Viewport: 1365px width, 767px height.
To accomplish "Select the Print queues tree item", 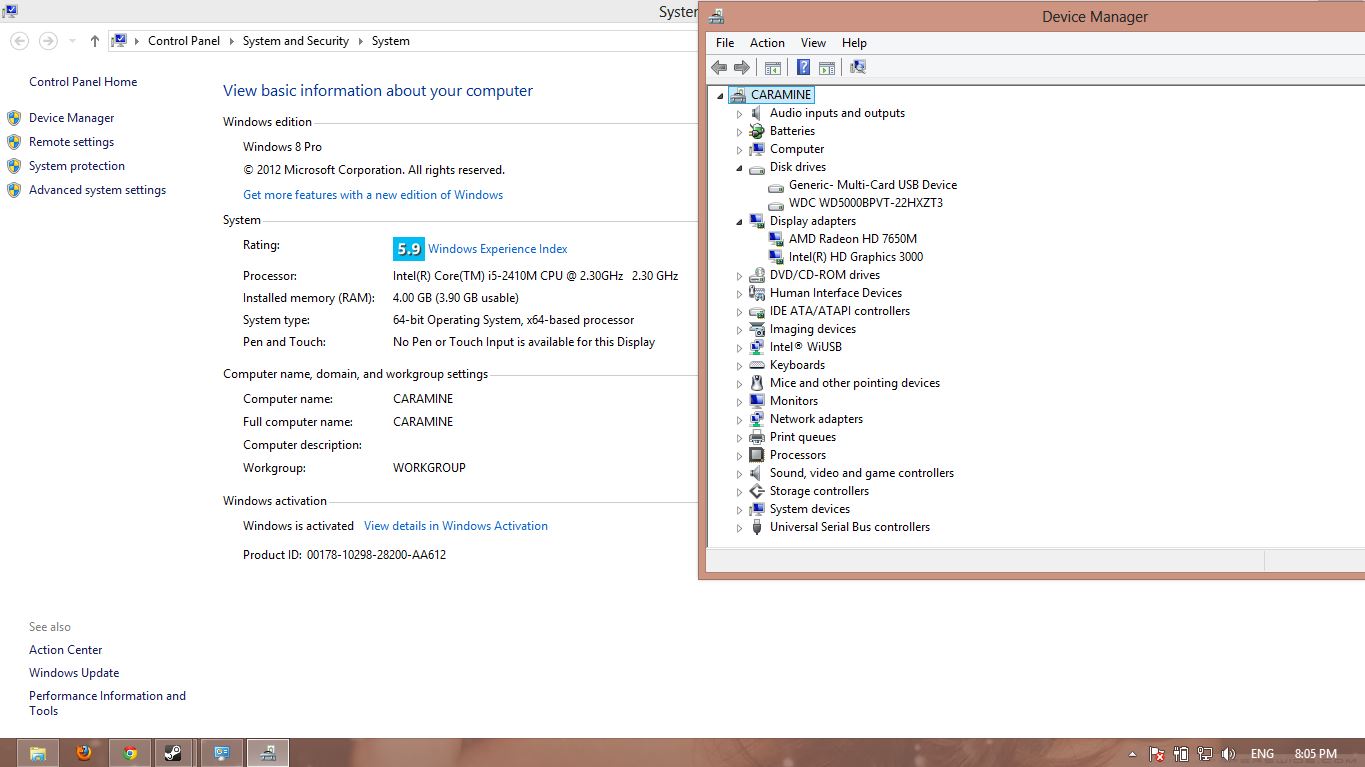I will tap(803, 437).
